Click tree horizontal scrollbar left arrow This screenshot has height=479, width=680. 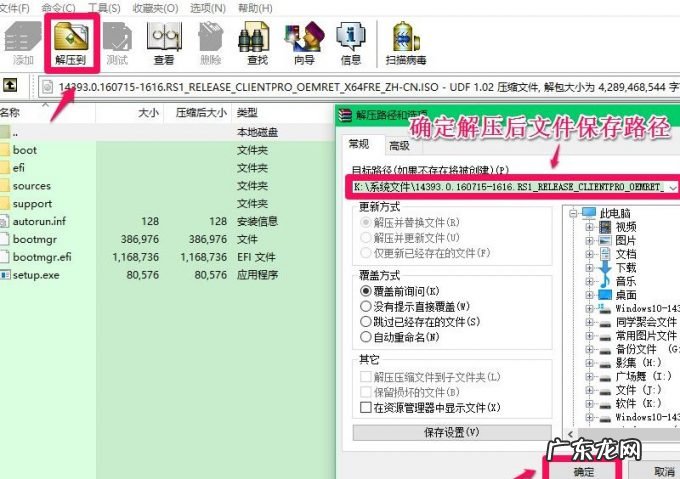coord(570,434)
